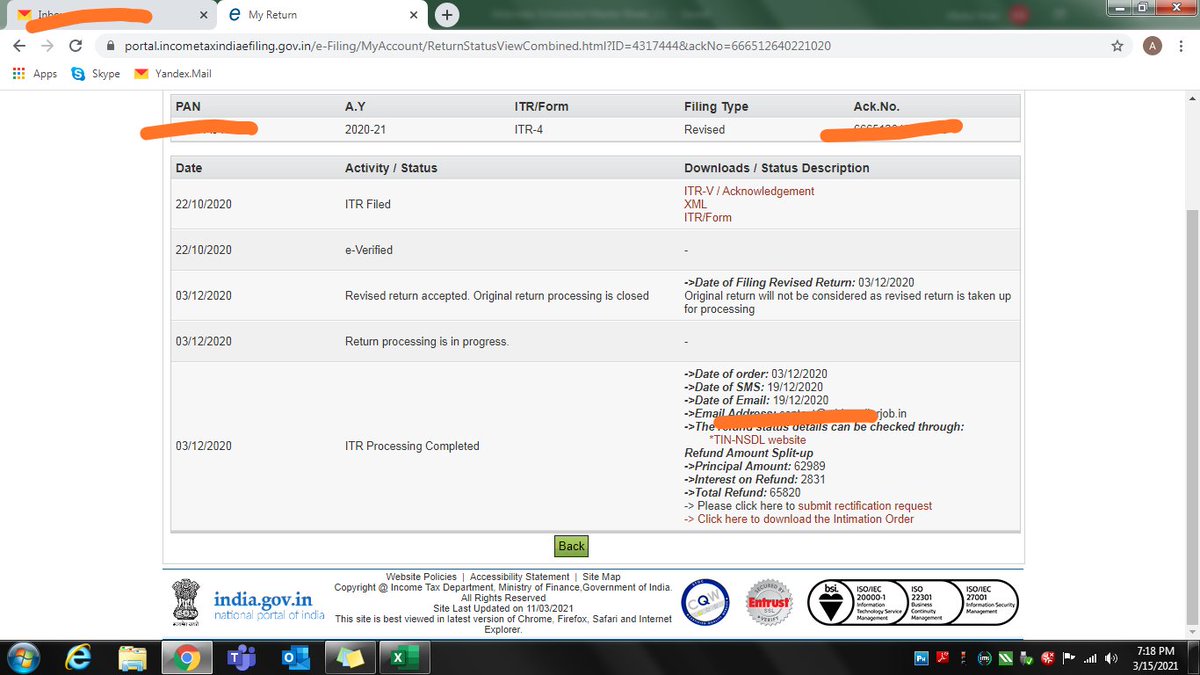Download ITR-V / Acknowledgement

749,191
